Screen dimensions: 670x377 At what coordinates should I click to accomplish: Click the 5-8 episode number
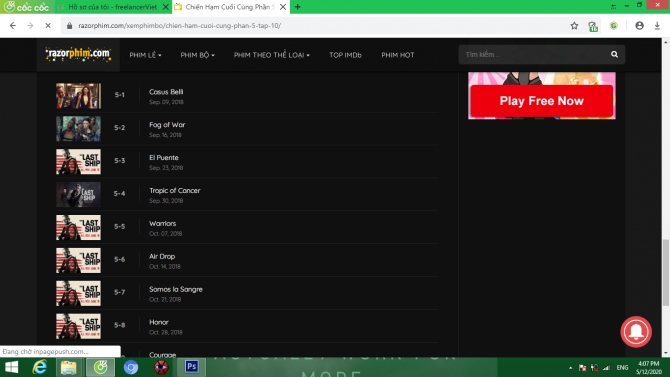pos(120,325)
